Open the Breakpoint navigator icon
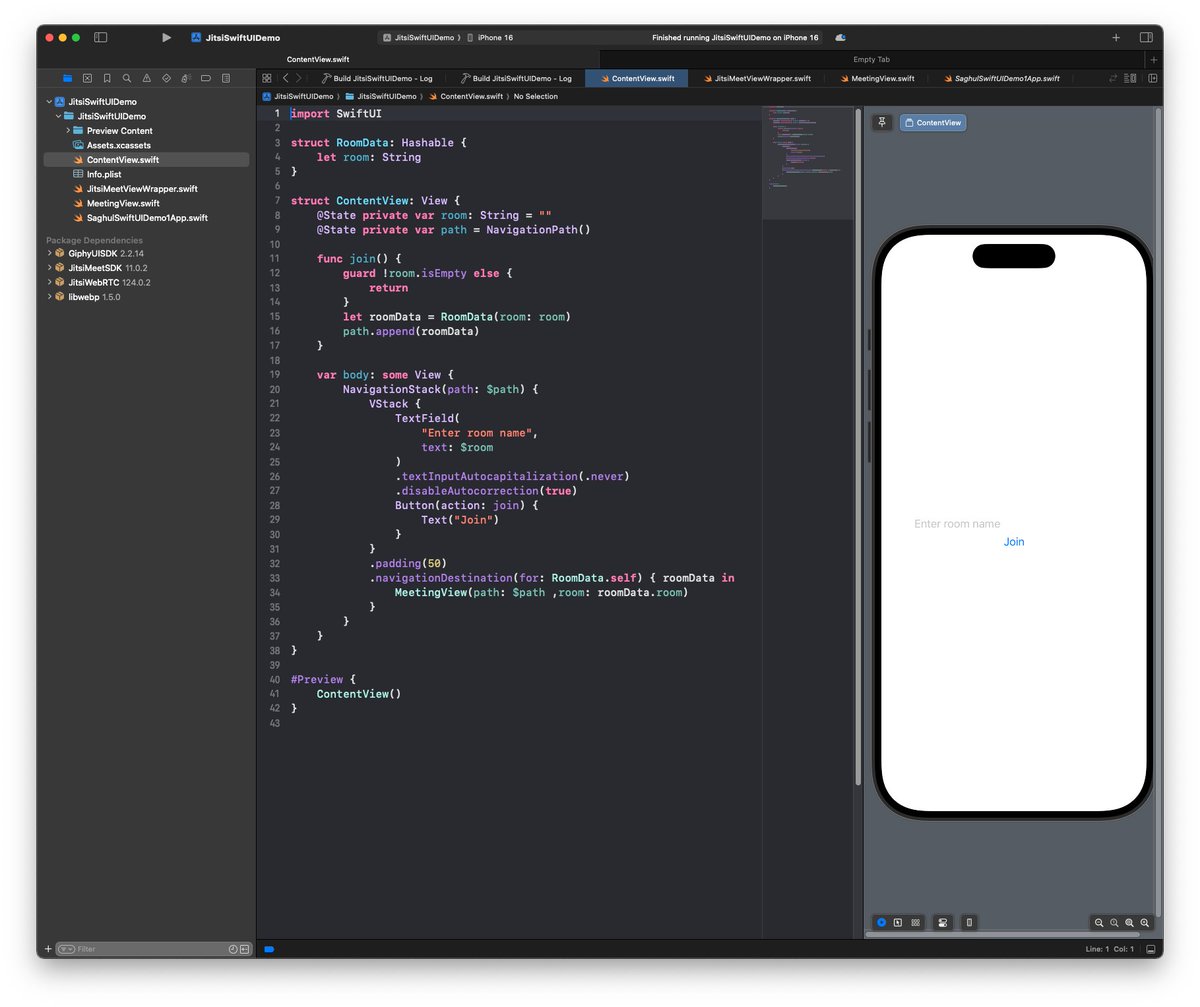The height and width of the screenshot is (1007, 1200). (x=206, y=78)
